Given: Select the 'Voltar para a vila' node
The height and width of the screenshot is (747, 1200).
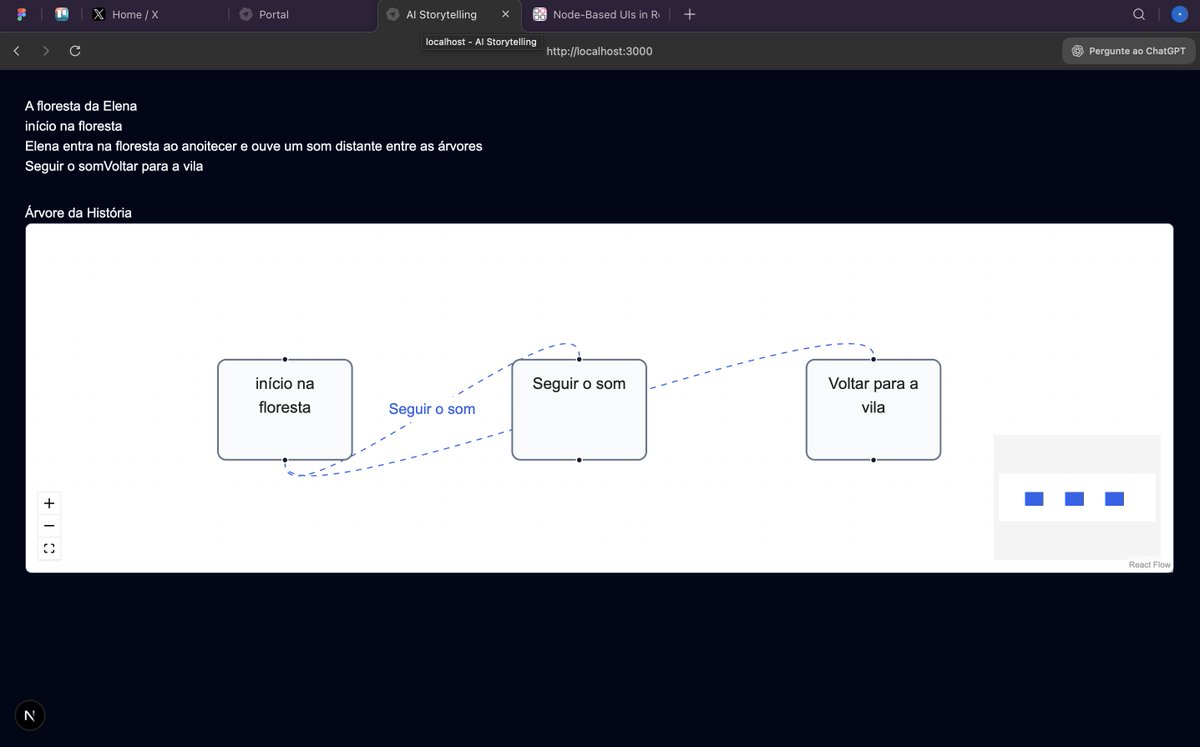Looking at the screenshot, I should point(873,410).
